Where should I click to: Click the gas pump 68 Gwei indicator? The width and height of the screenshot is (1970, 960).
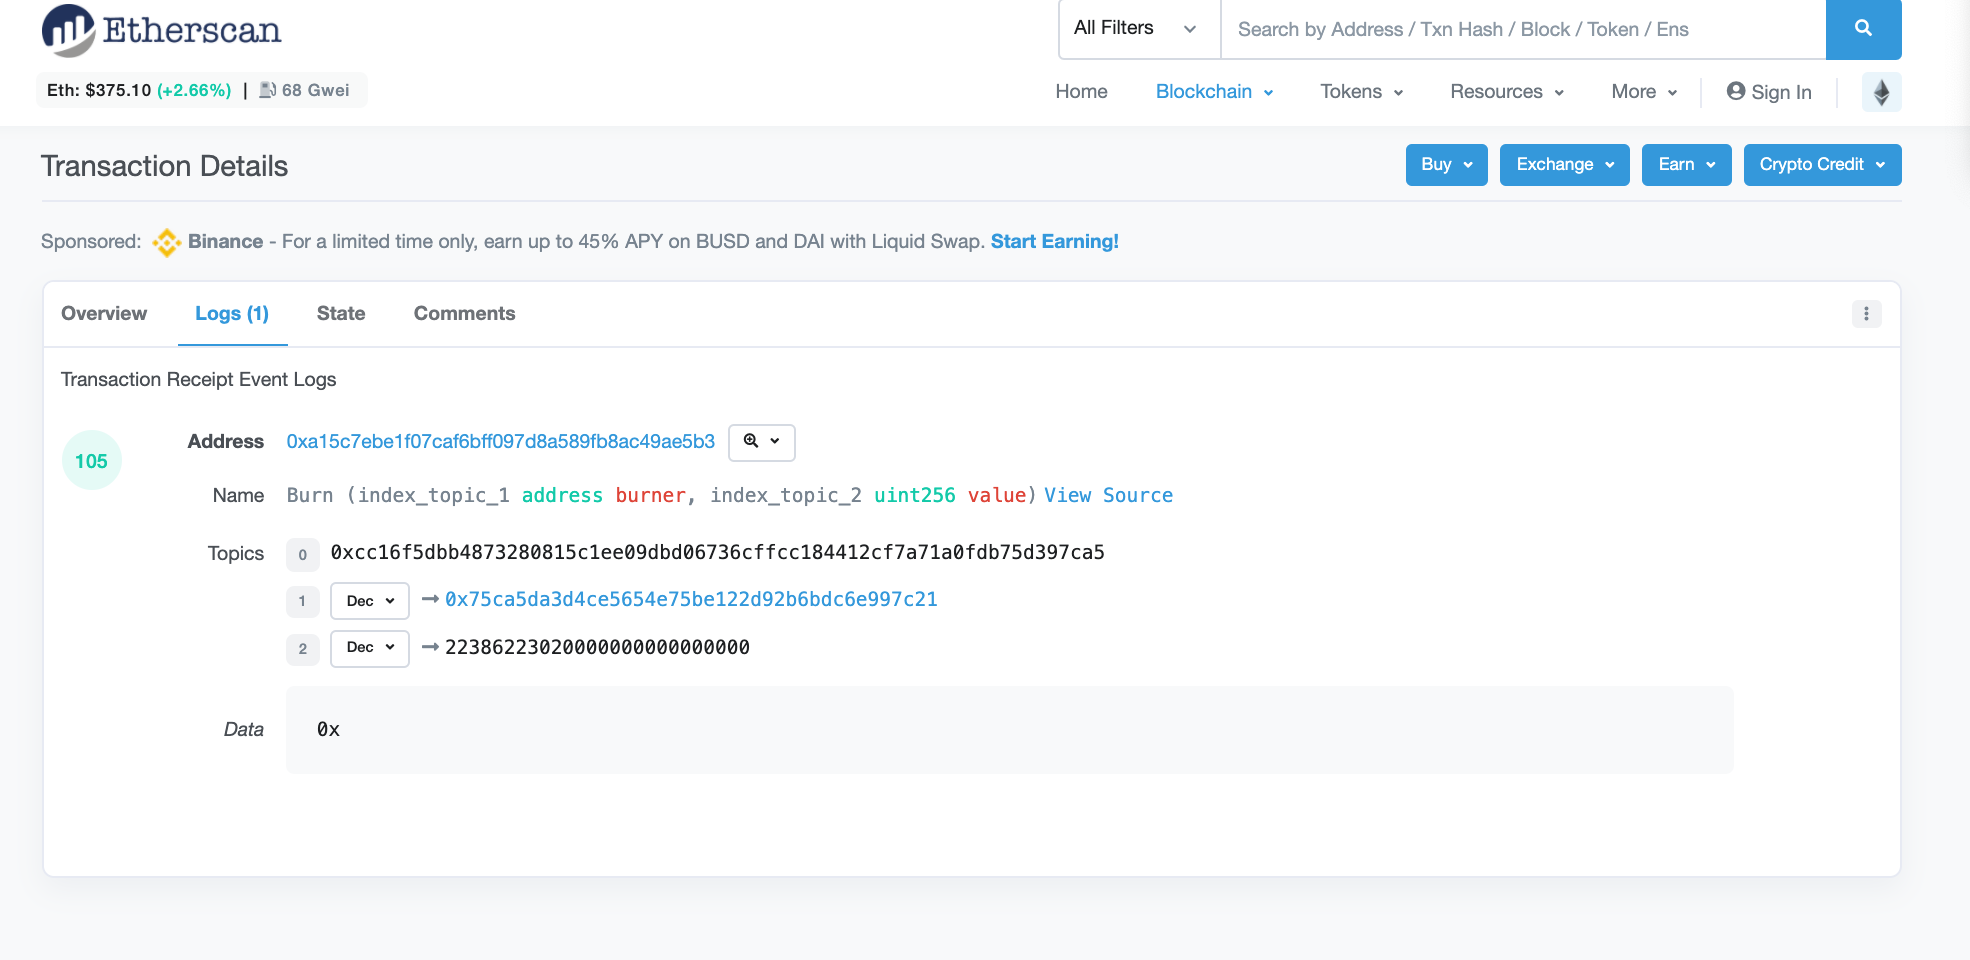pyautogui.click(x=304, y=90)
